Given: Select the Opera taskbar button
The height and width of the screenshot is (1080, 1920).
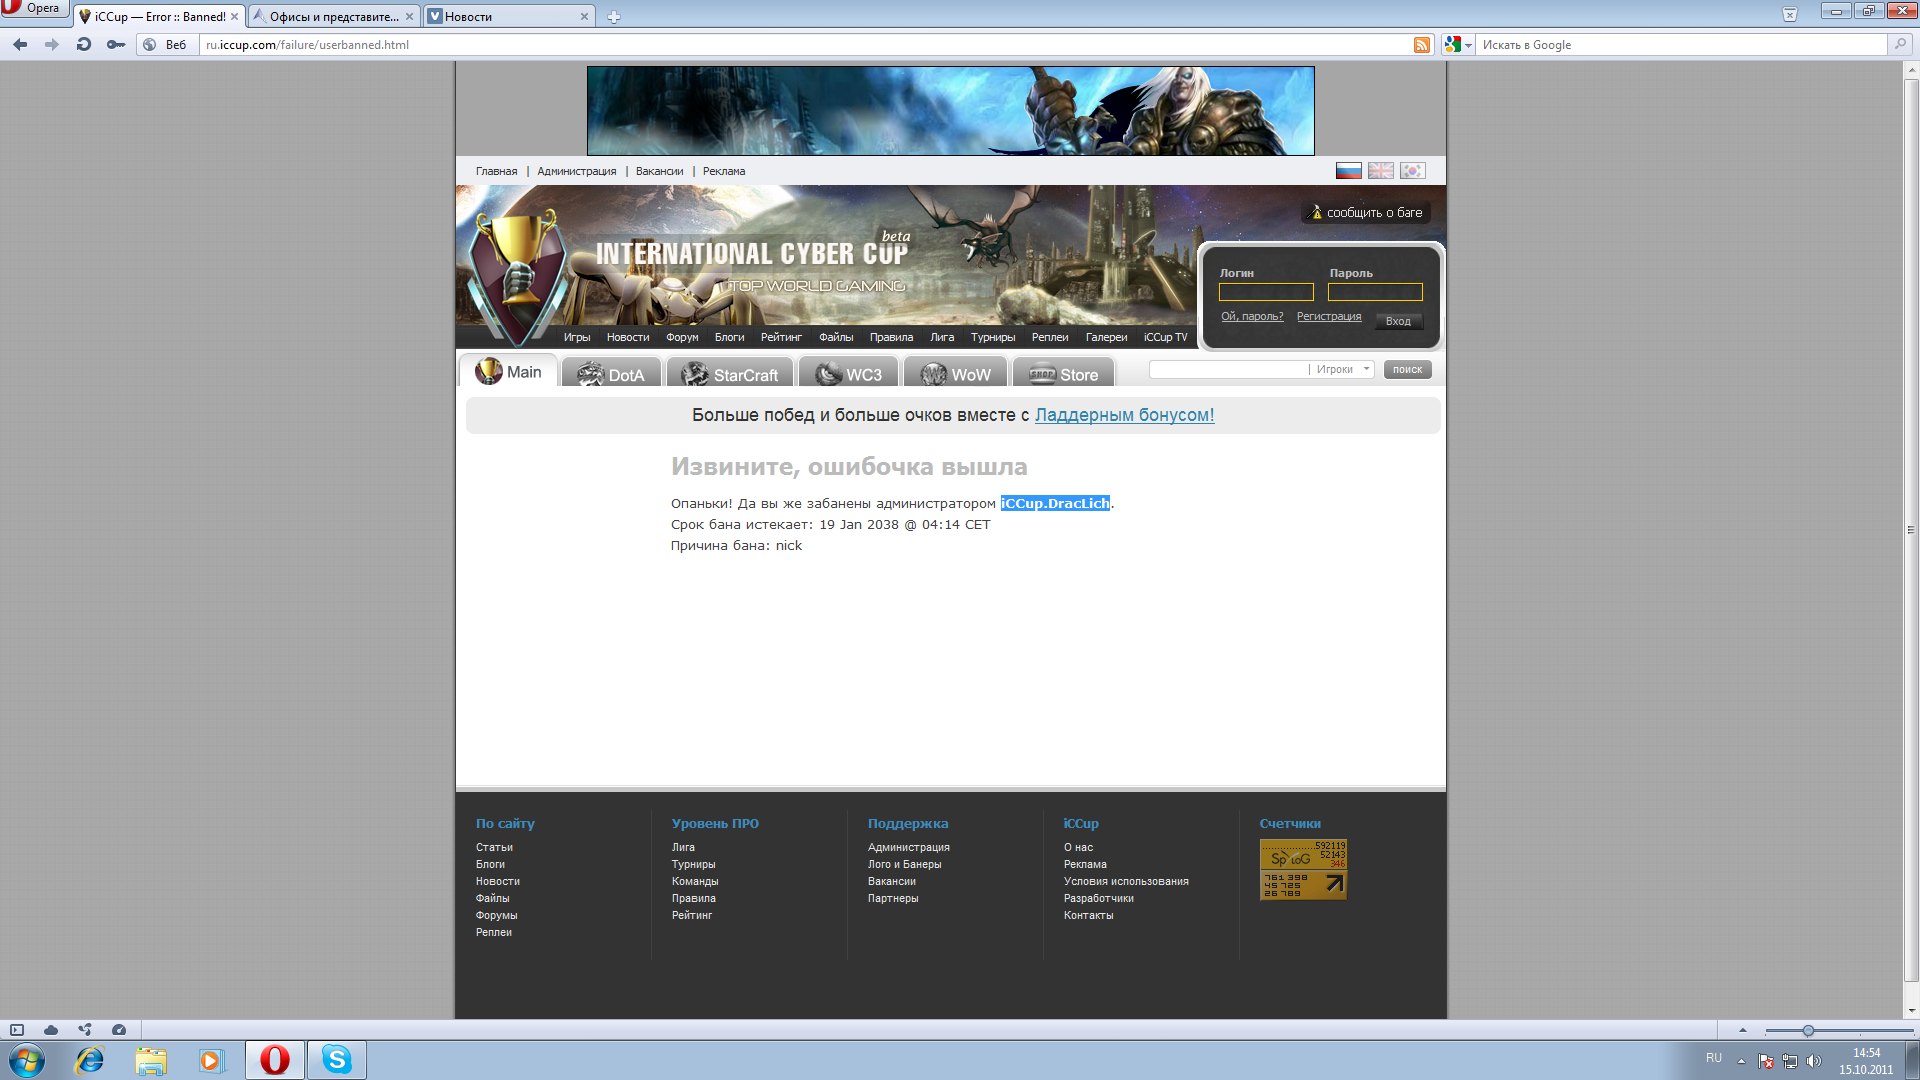Looking at the screenshot, I should click(x=275, y=1060).
